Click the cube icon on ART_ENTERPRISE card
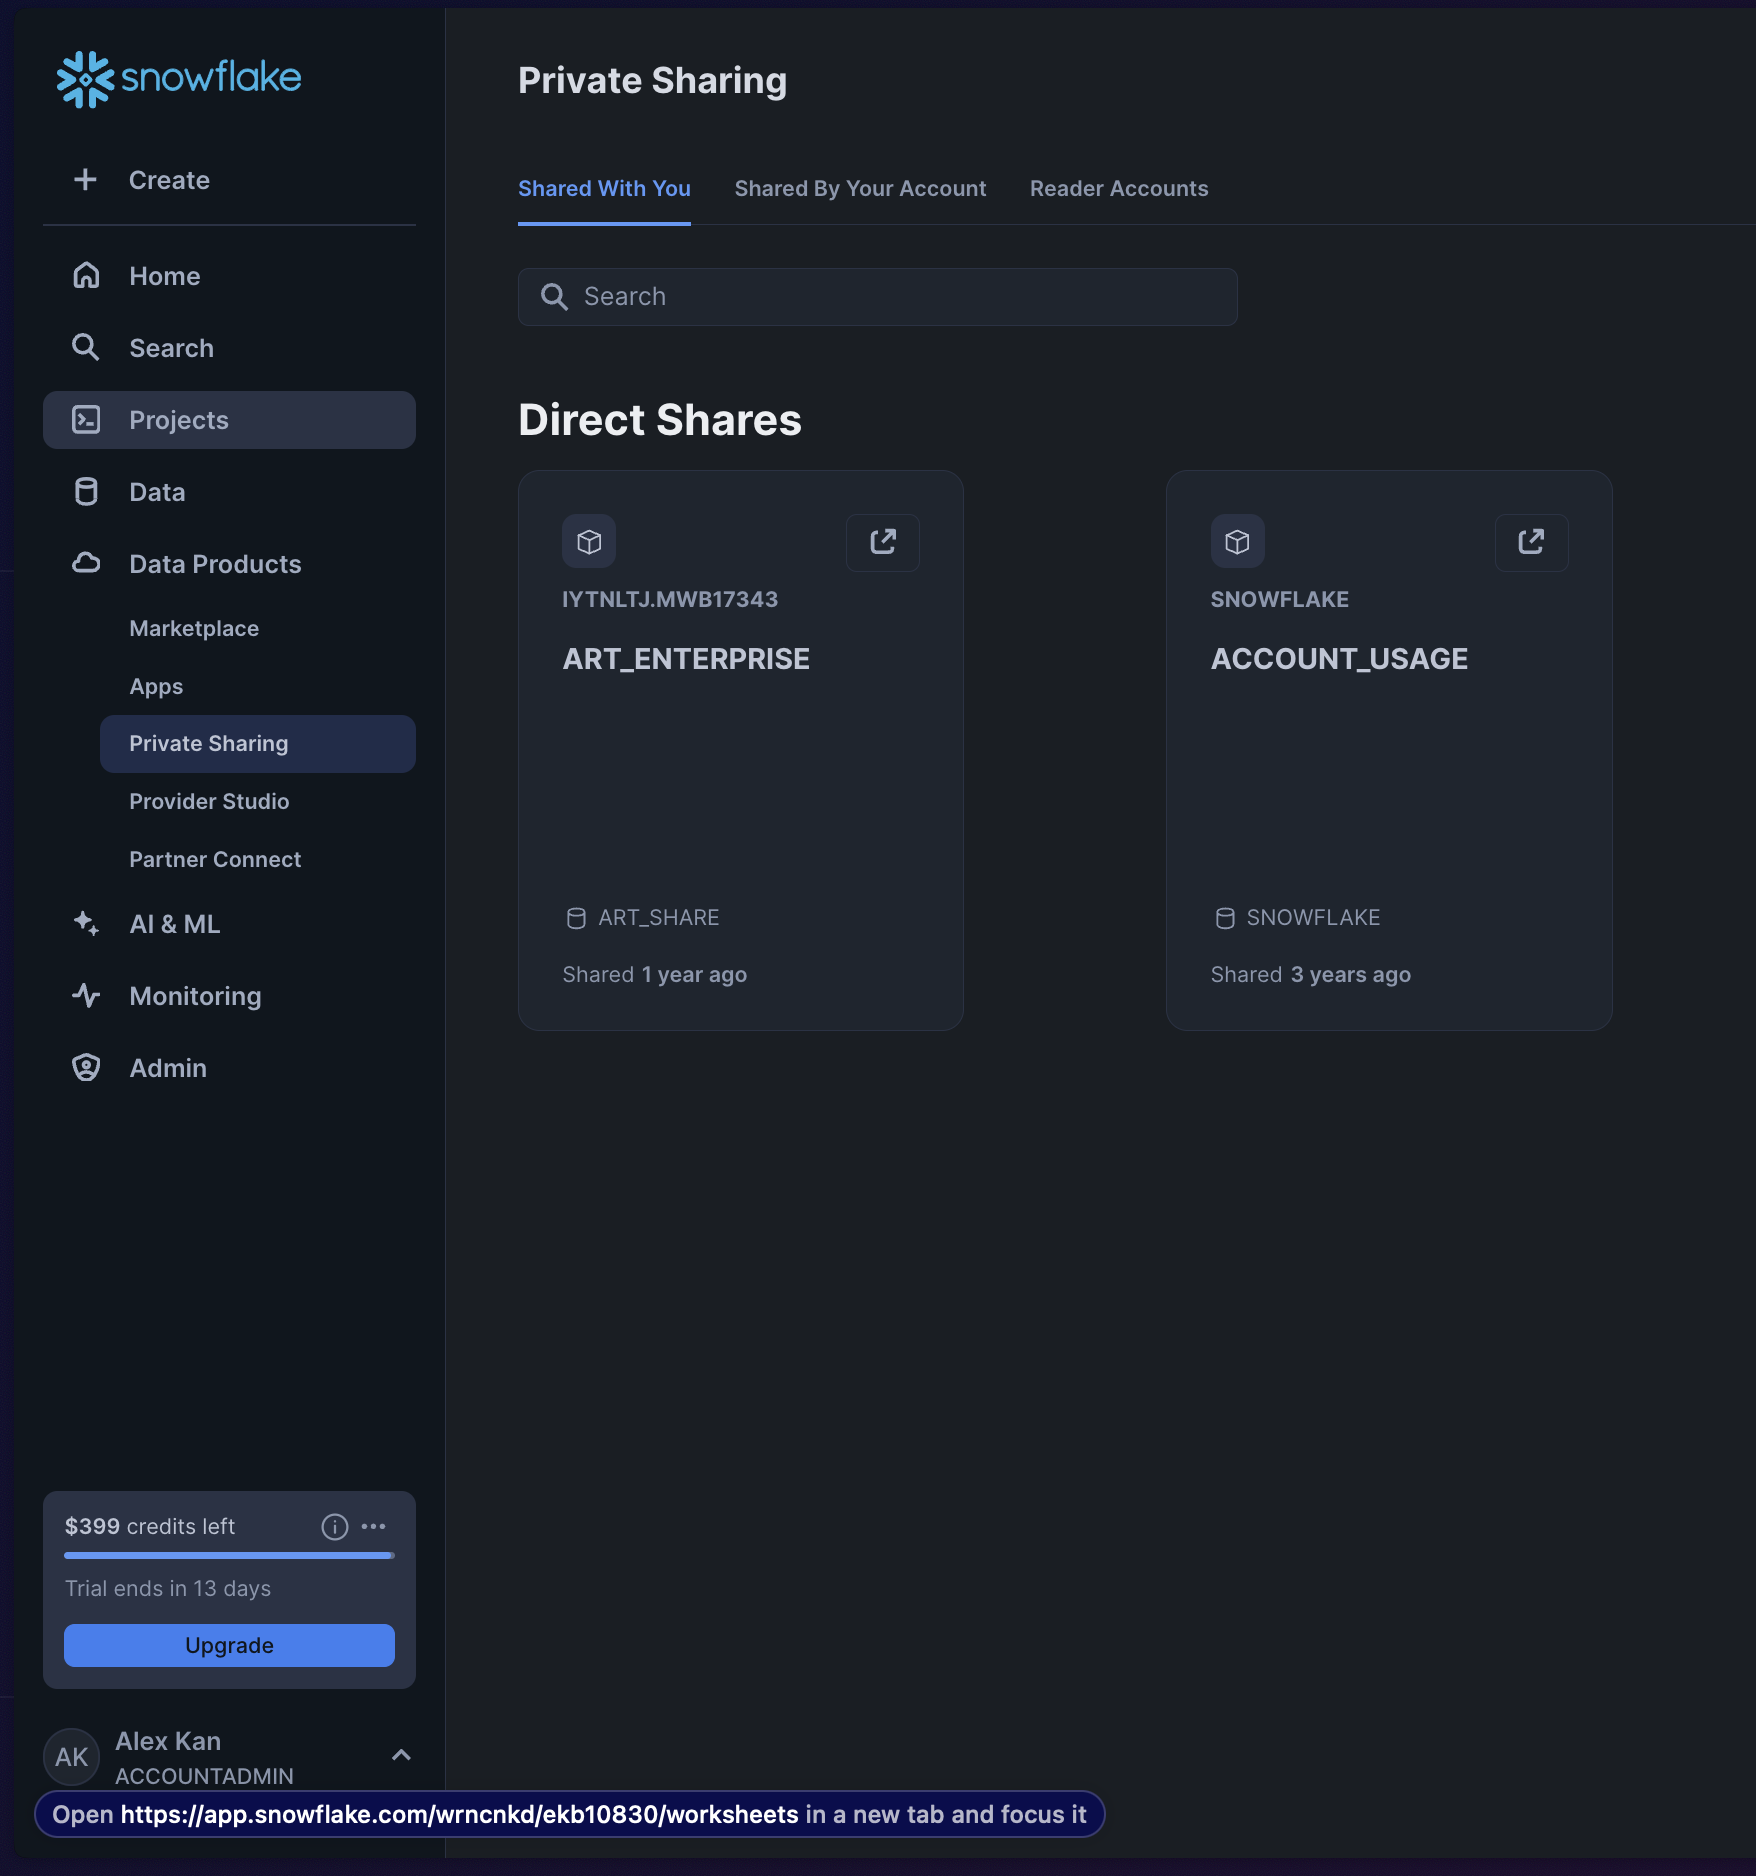The width and height of the screenshot is (1756, 1876). point(589,542)
